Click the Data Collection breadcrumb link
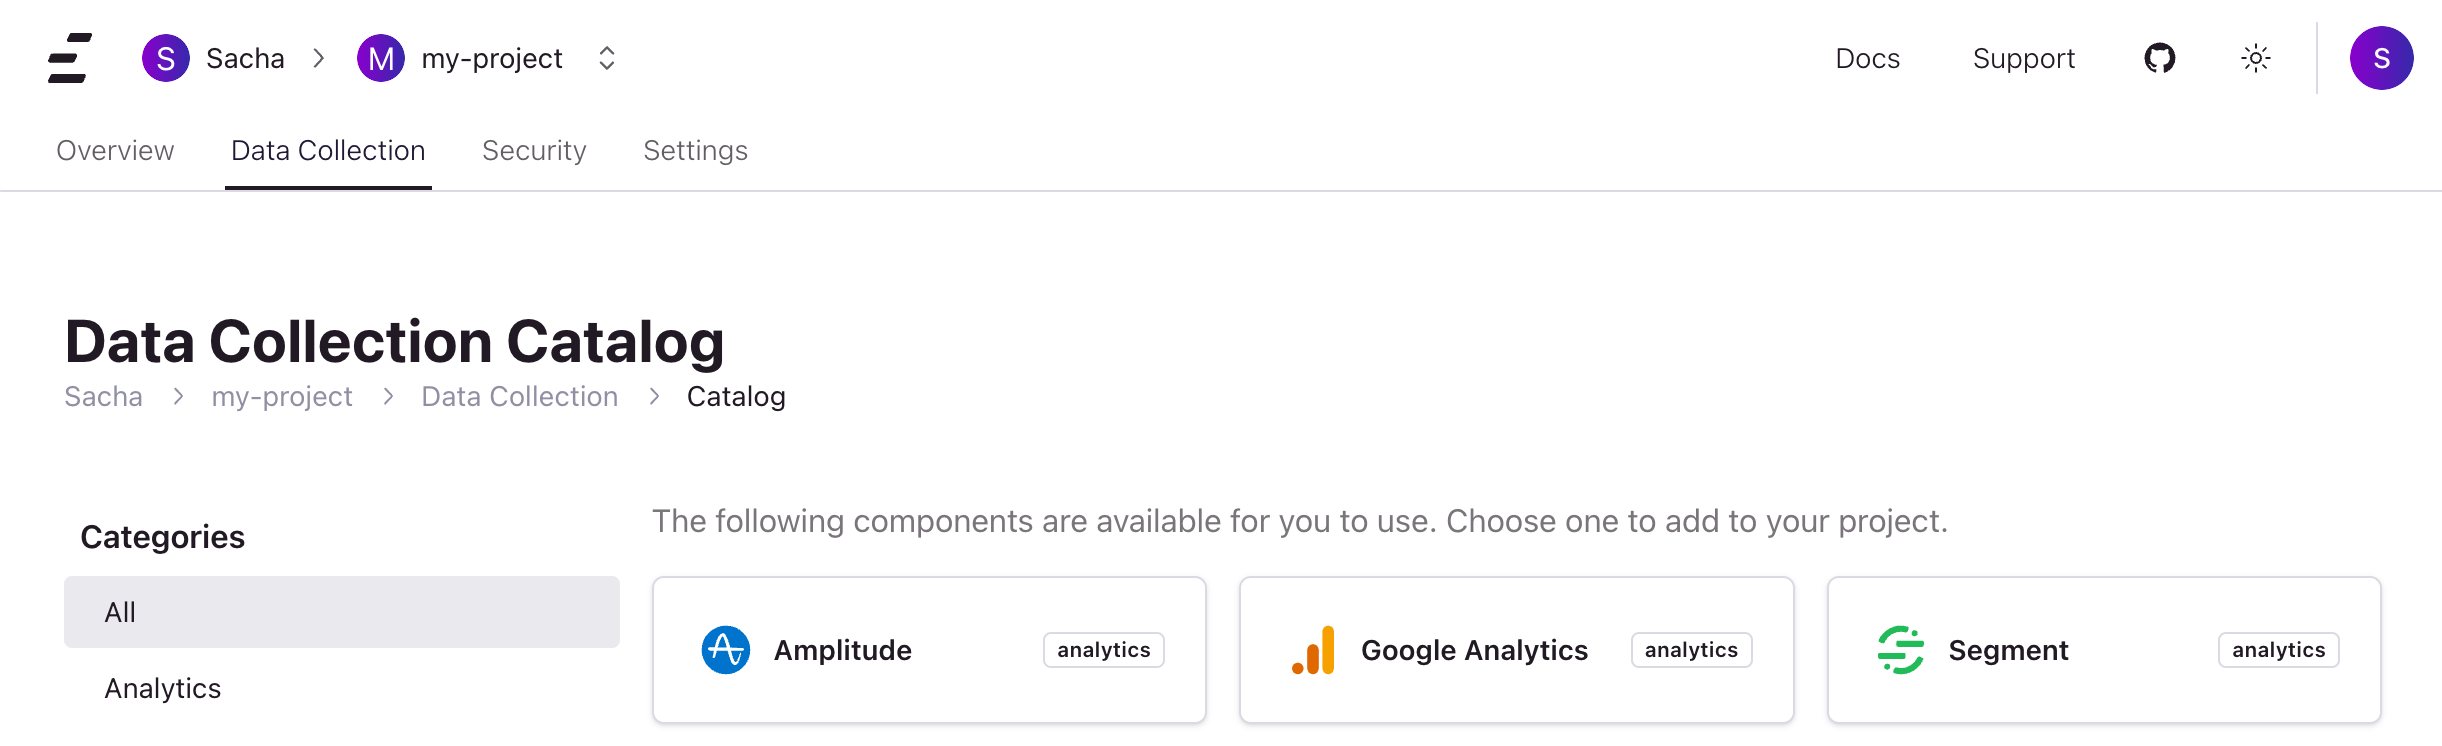Screen dimensions: 2442x746 [x=519, y=396]
